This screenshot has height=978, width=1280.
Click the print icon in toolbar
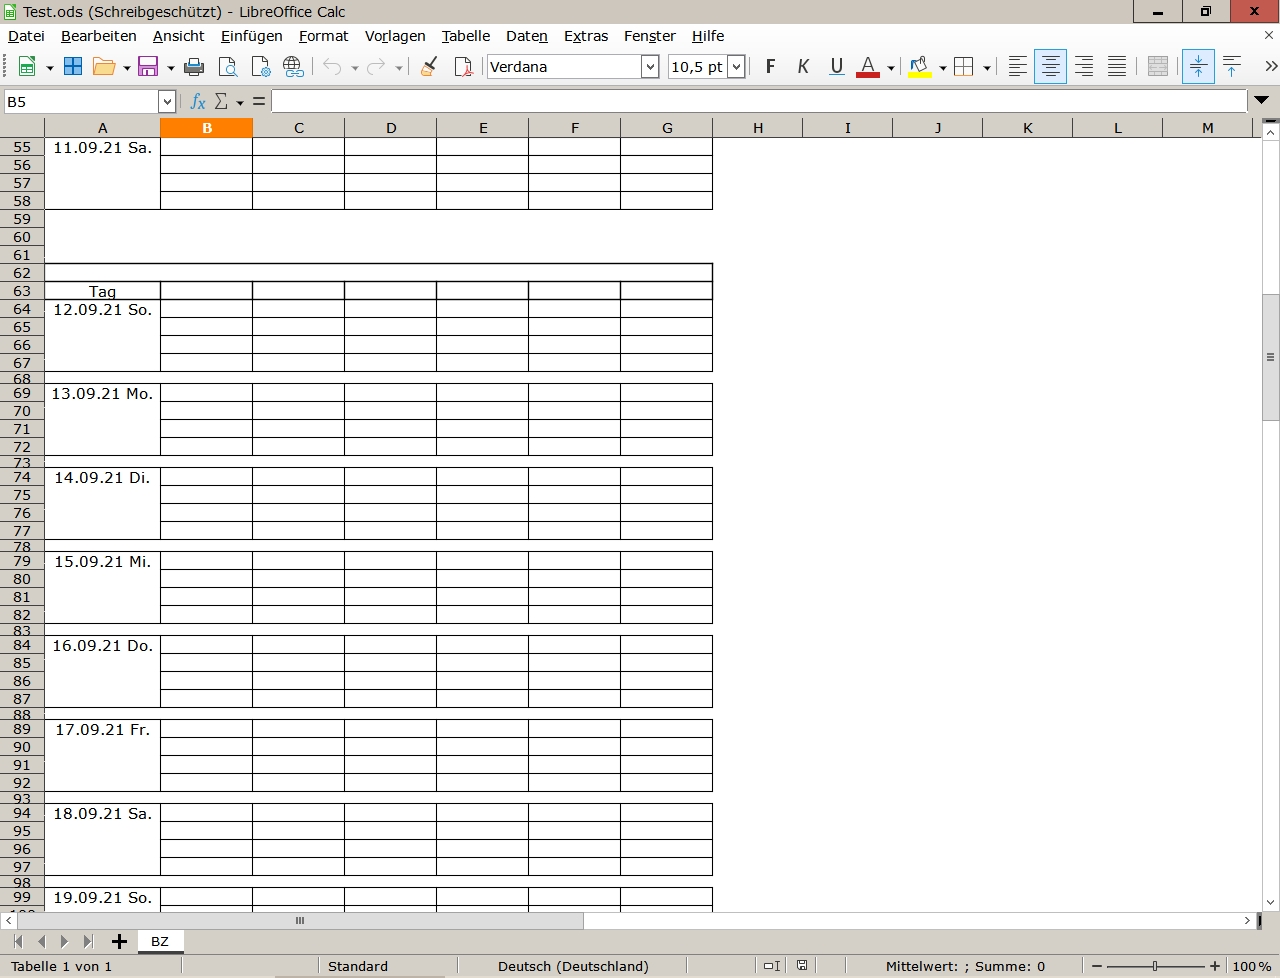[x=194, y=67]
